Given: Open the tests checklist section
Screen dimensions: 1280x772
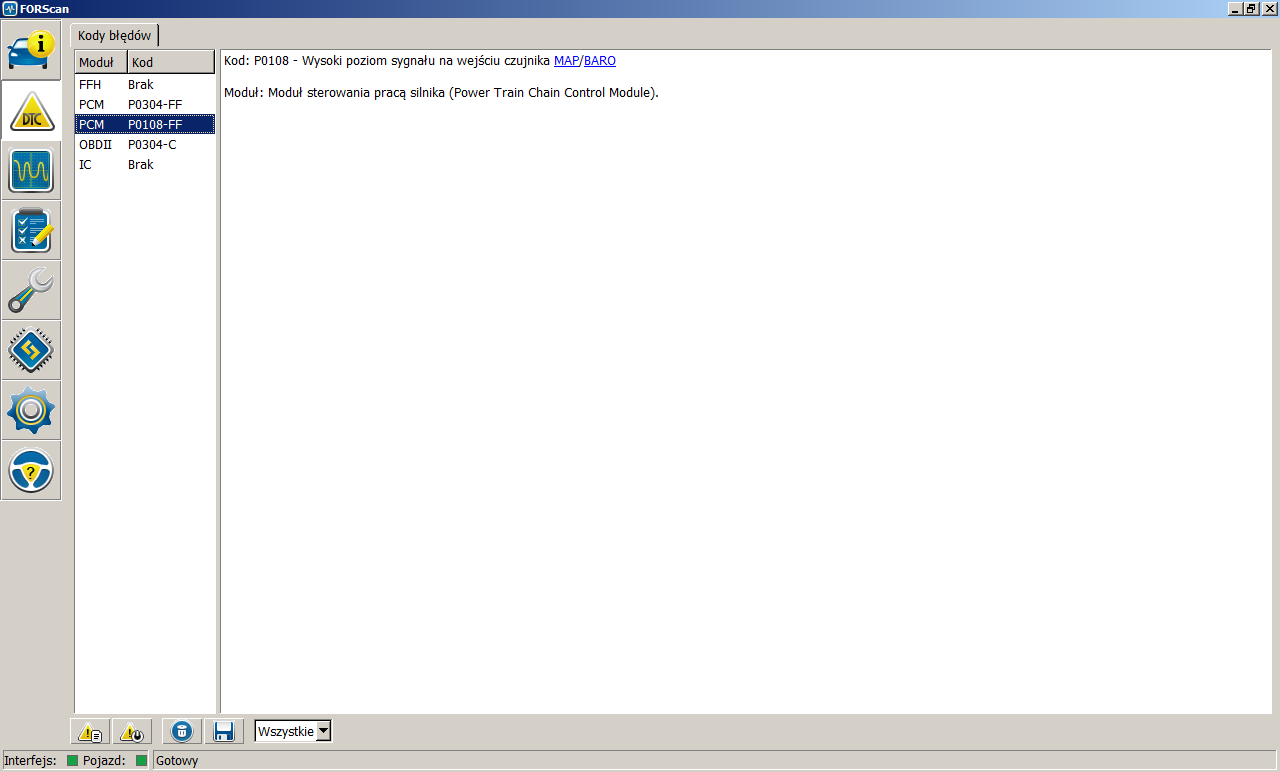Looking at the screenshot, I should tap(31, 231).
